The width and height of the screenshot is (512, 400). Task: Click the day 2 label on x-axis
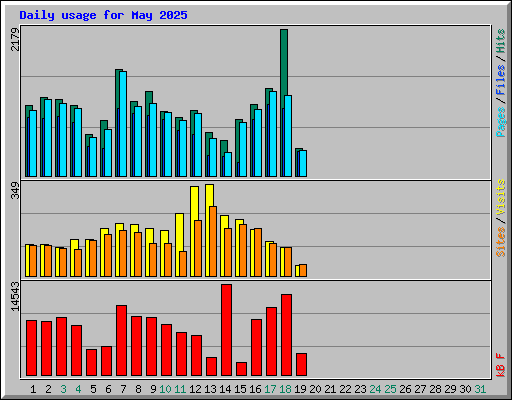pos(48,389)
